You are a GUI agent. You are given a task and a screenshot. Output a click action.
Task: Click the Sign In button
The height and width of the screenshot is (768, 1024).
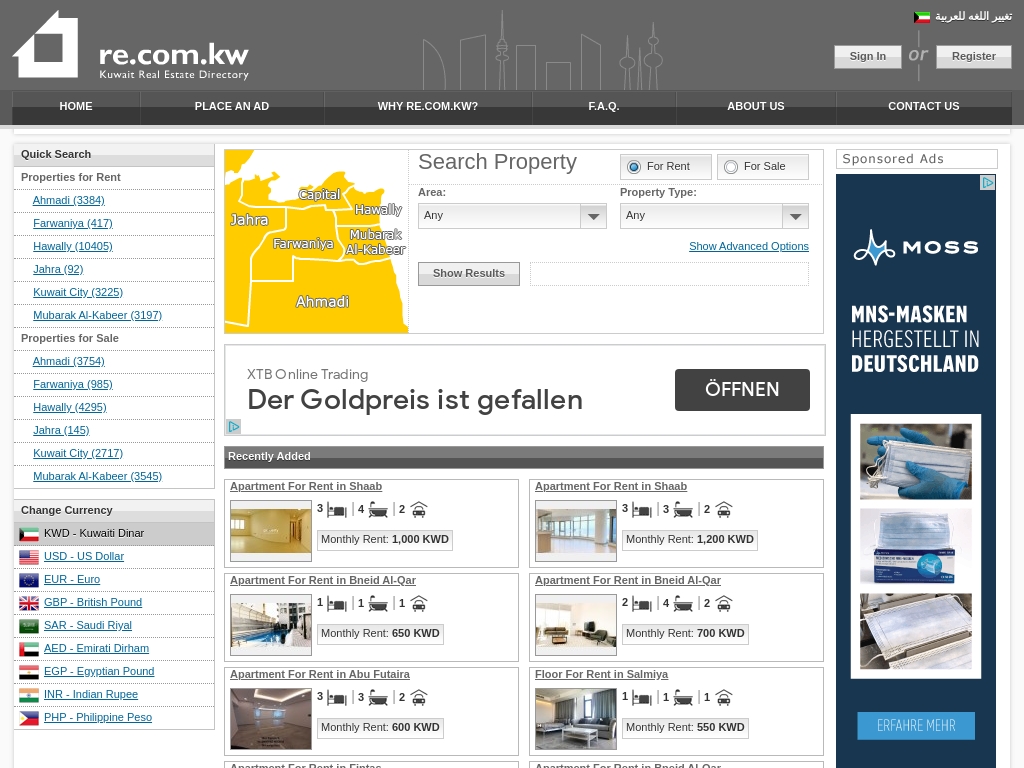867,56
